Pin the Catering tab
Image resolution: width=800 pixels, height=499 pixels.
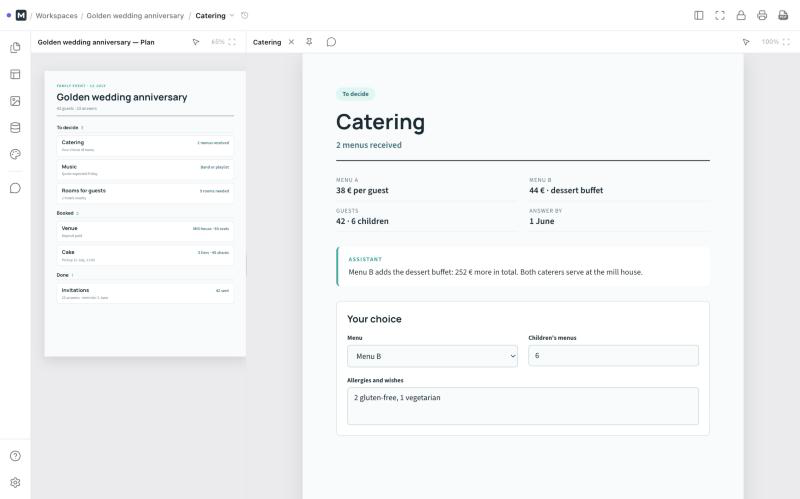tap(309, 42)
